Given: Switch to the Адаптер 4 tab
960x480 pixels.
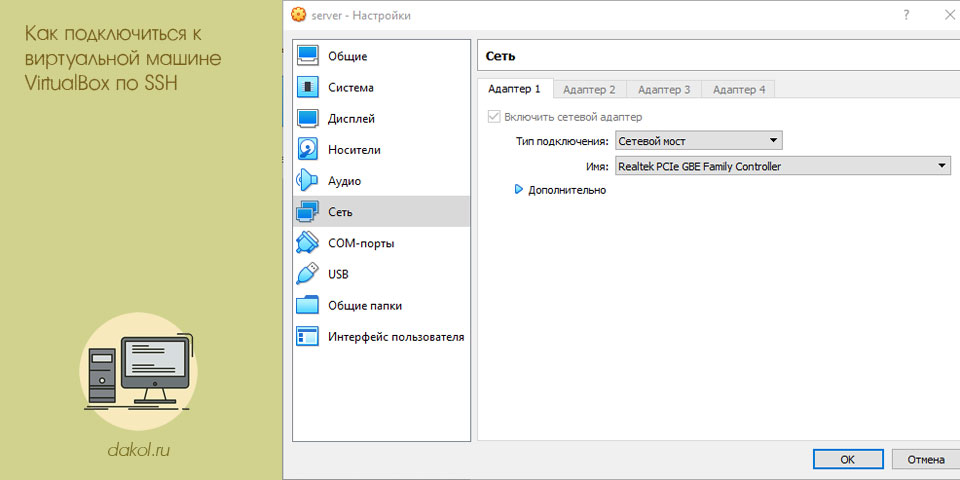Looking at the screenshot, I should pos(739,89).
